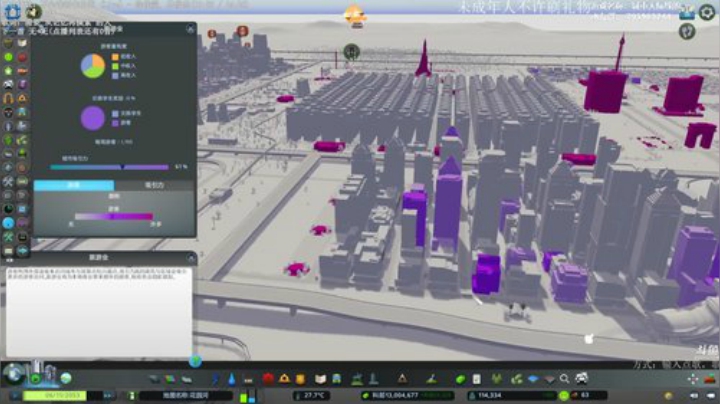720x404 pixels.
Task: Open the Fire department menu
Action: tap(284, 379)
